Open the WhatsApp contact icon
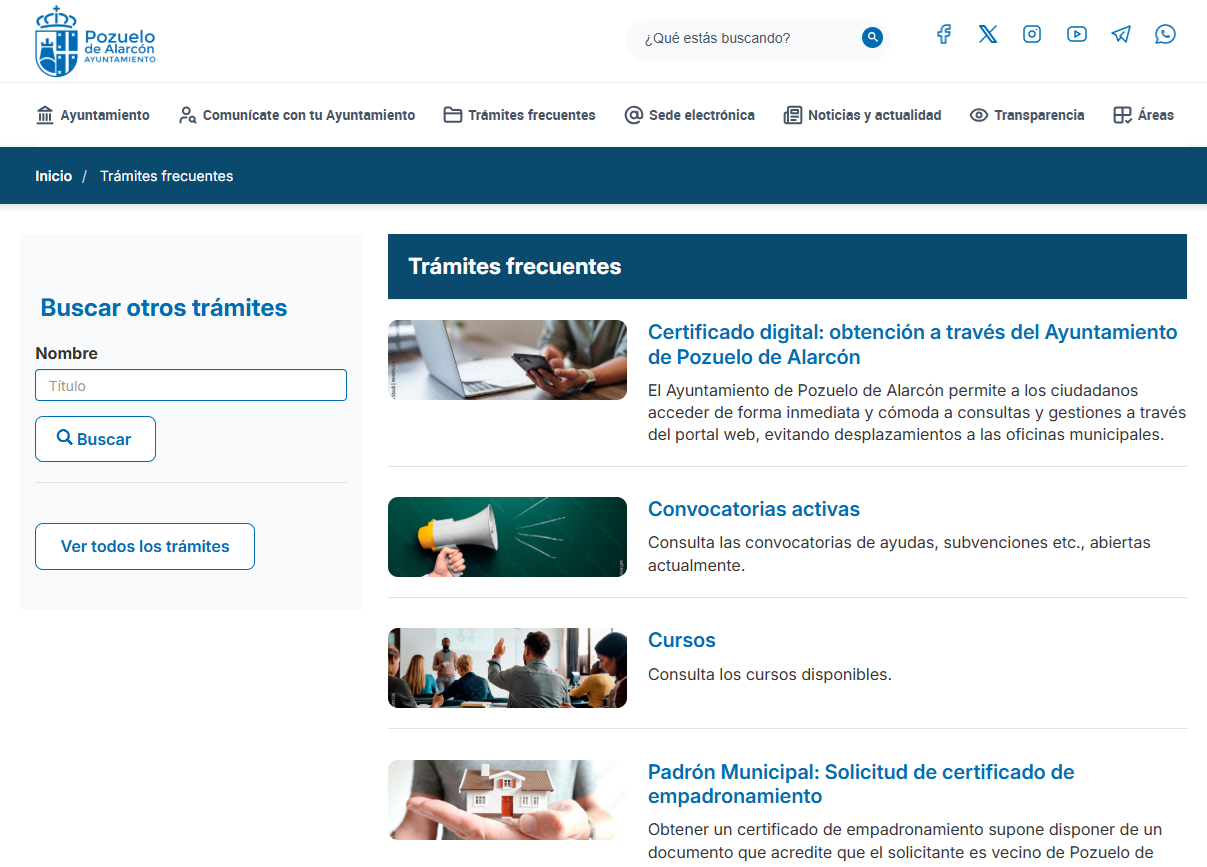Viewport: 1207px width, 867px height. [1165, 35]
